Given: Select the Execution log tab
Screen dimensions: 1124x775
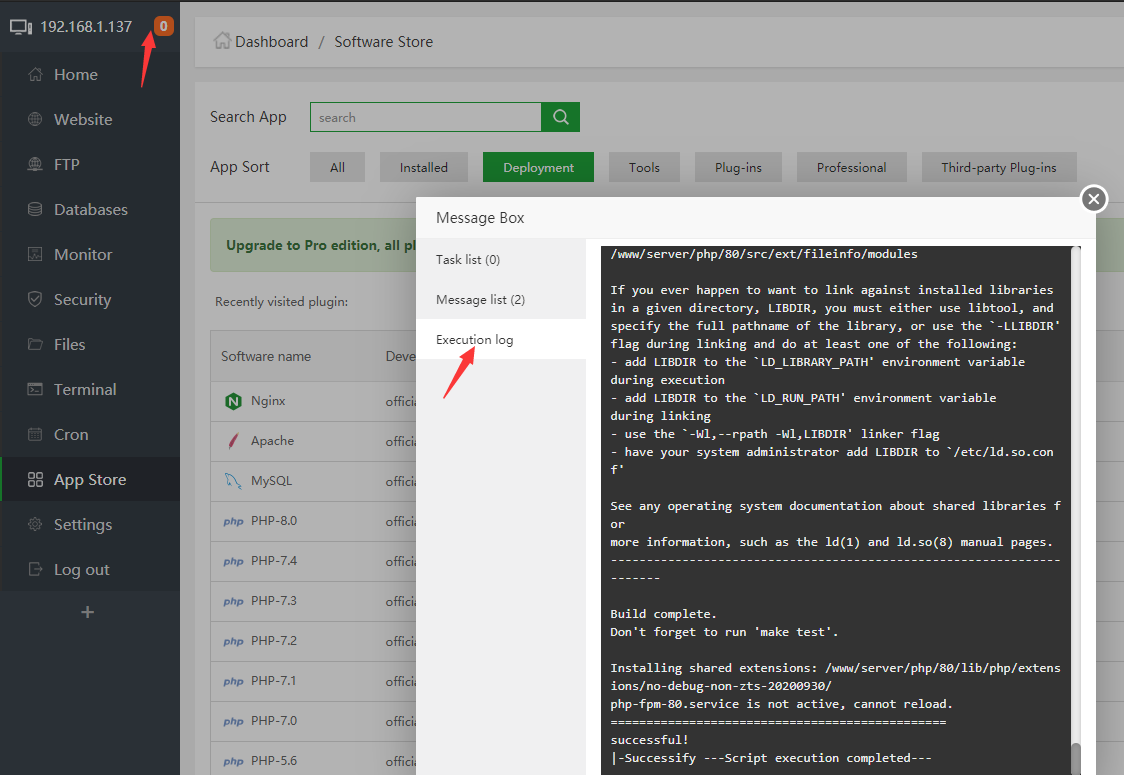Looking at the screenshot, I should 474,340.
